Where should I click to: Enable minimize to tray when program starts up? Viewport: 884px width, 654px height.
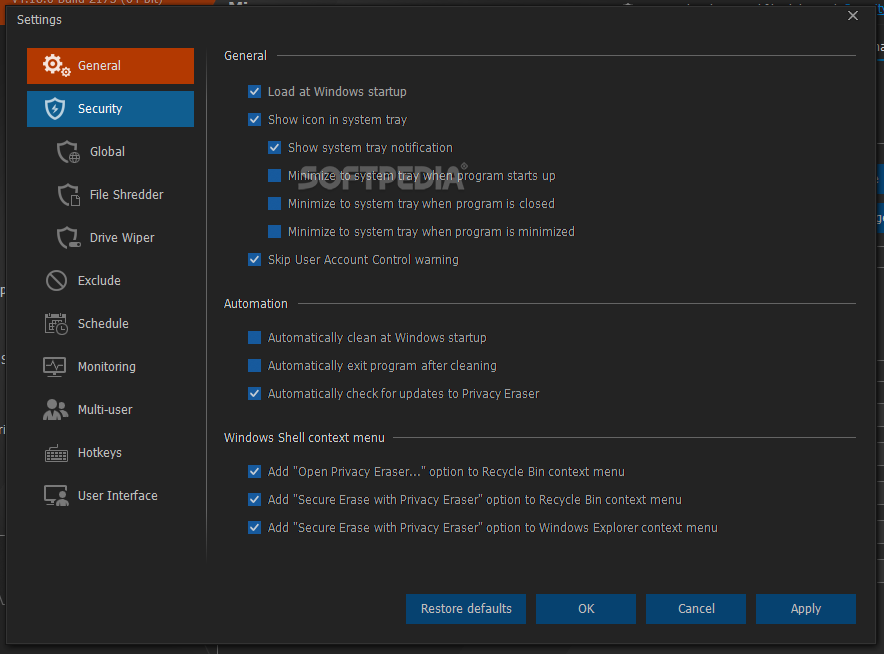275,175
